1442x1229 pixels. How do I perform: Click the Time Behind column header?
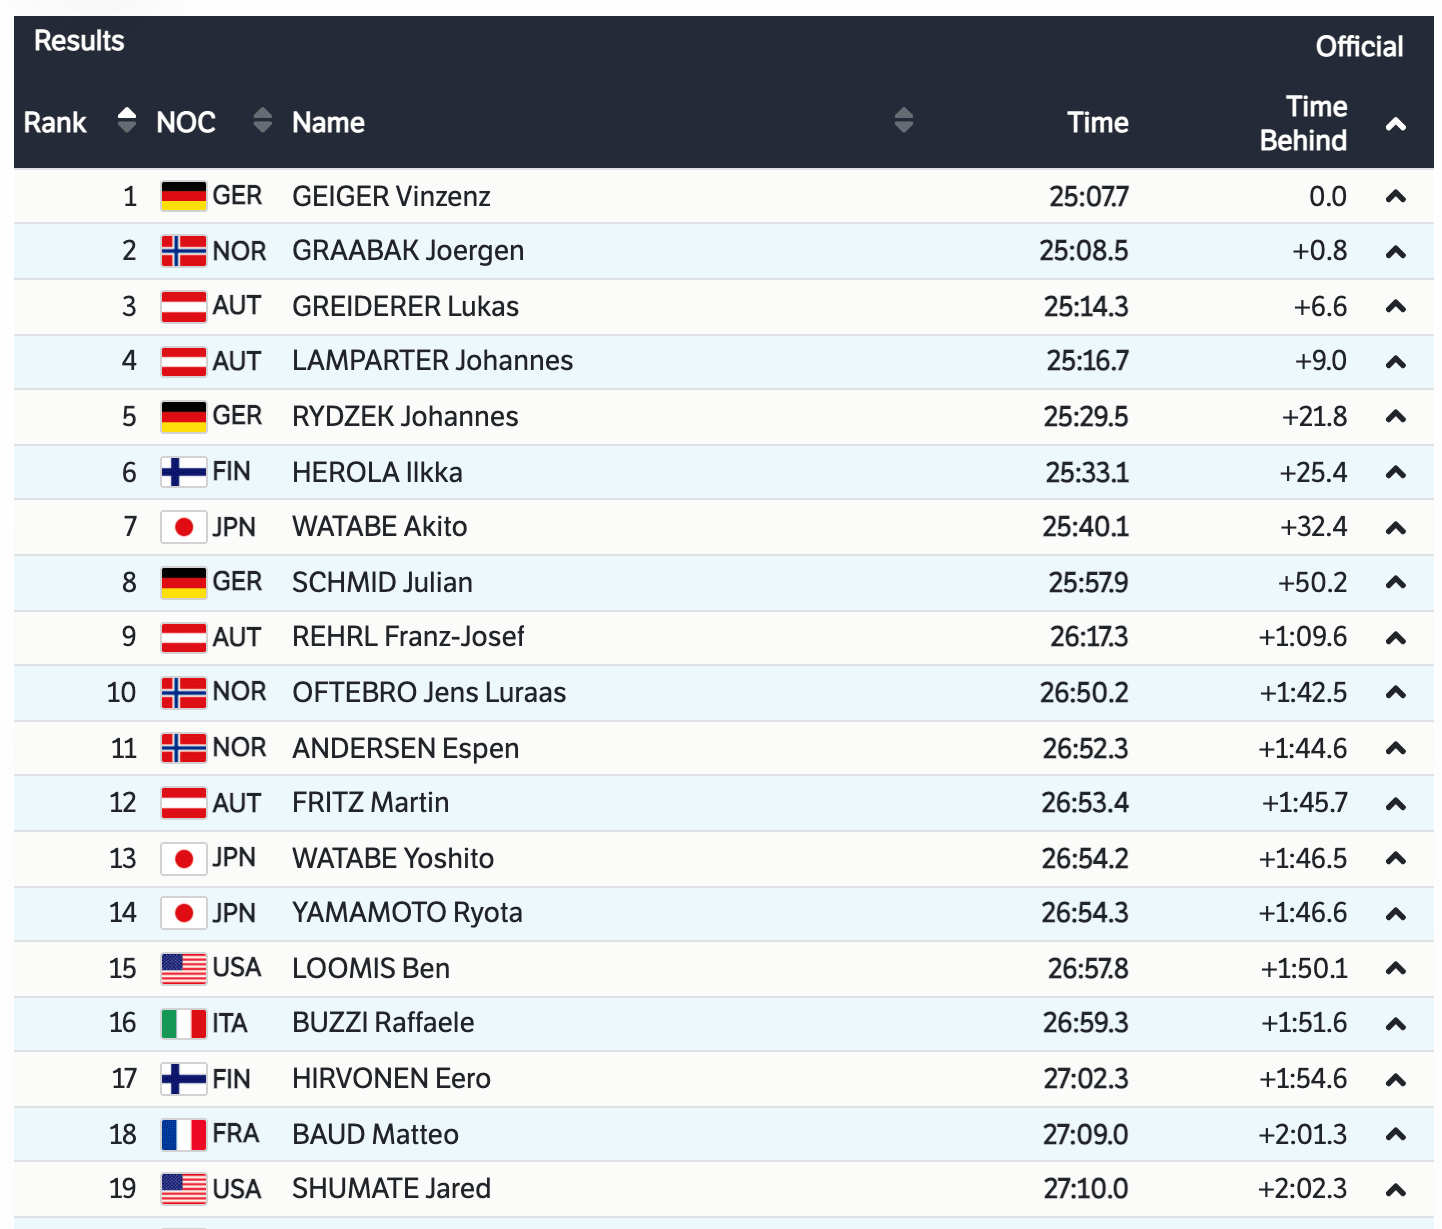coord(1302,123)
